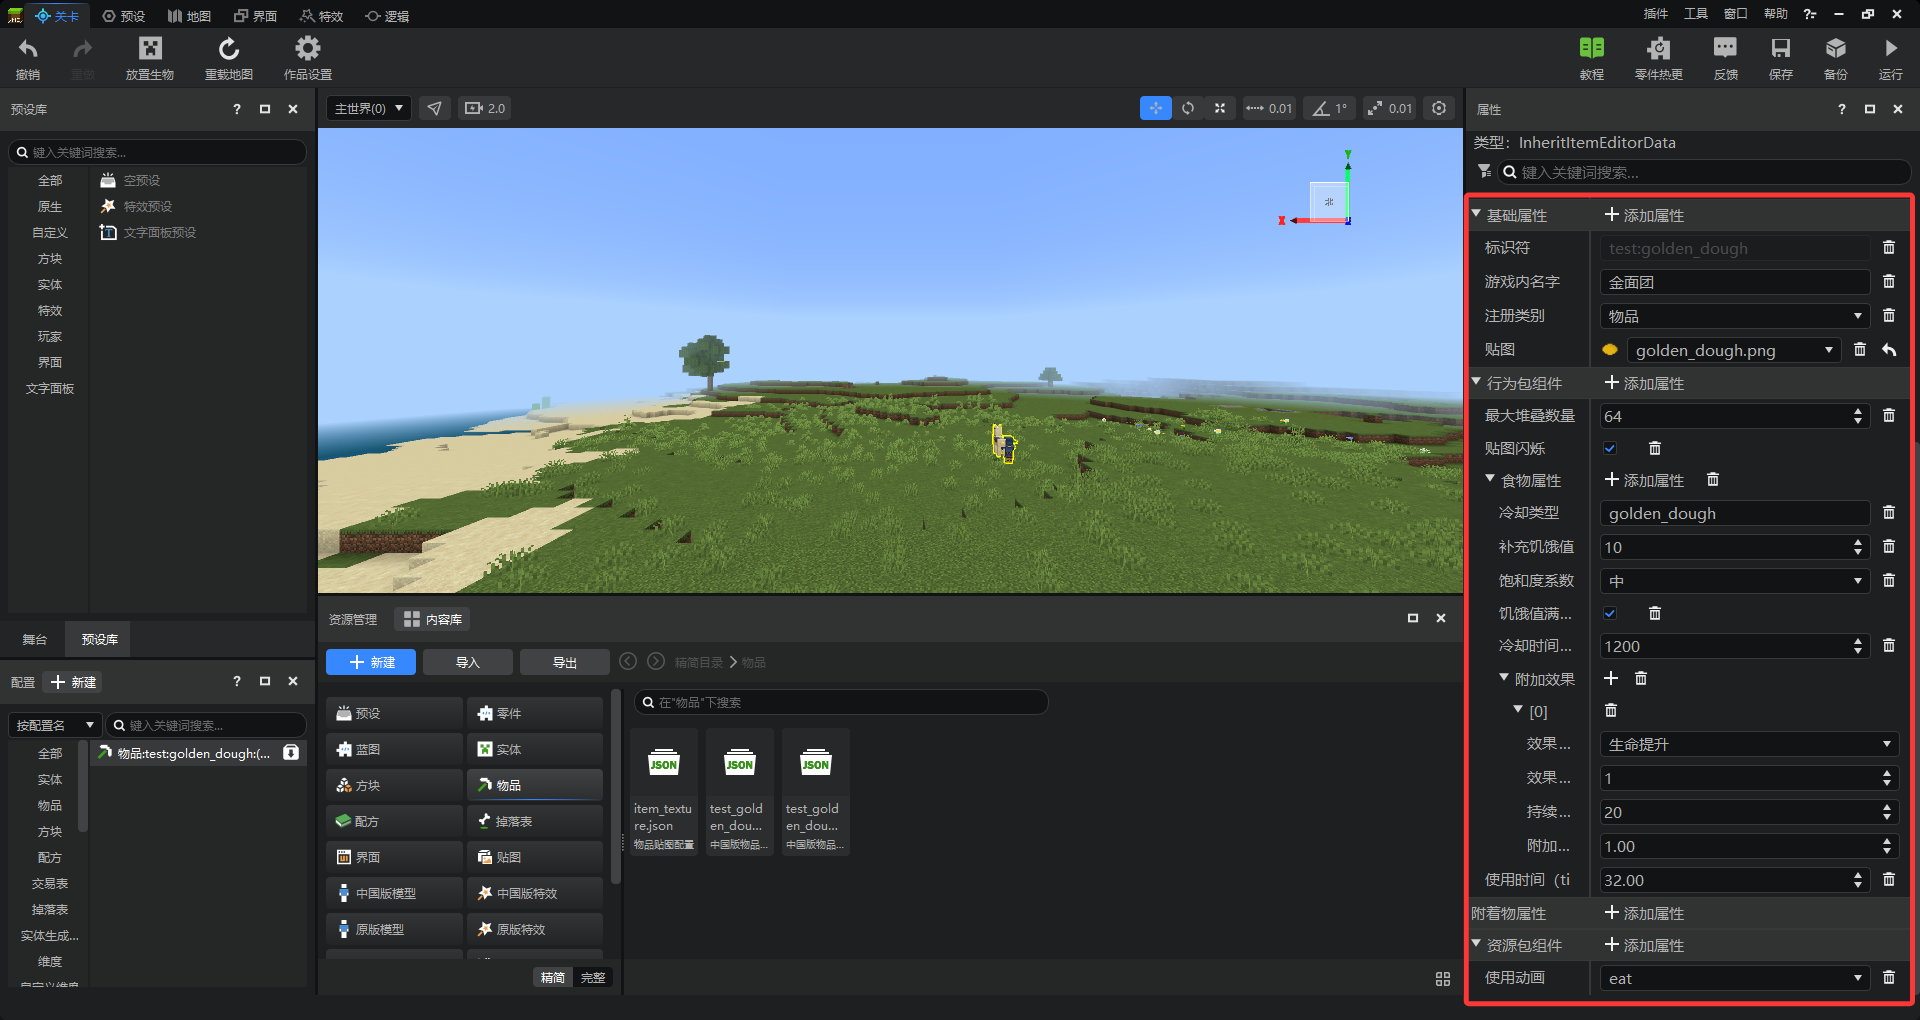Delete the [0] effect entry

tap(1611, 710)
